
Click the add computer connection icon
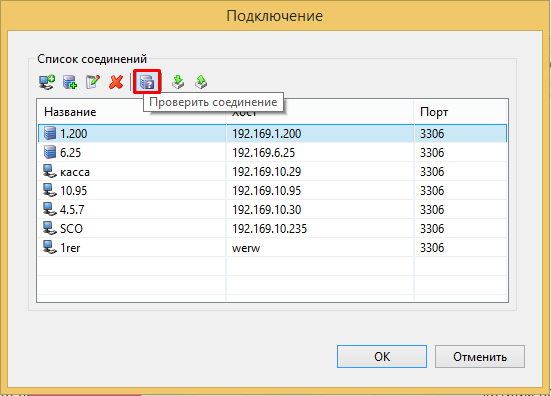coord(47,82)
